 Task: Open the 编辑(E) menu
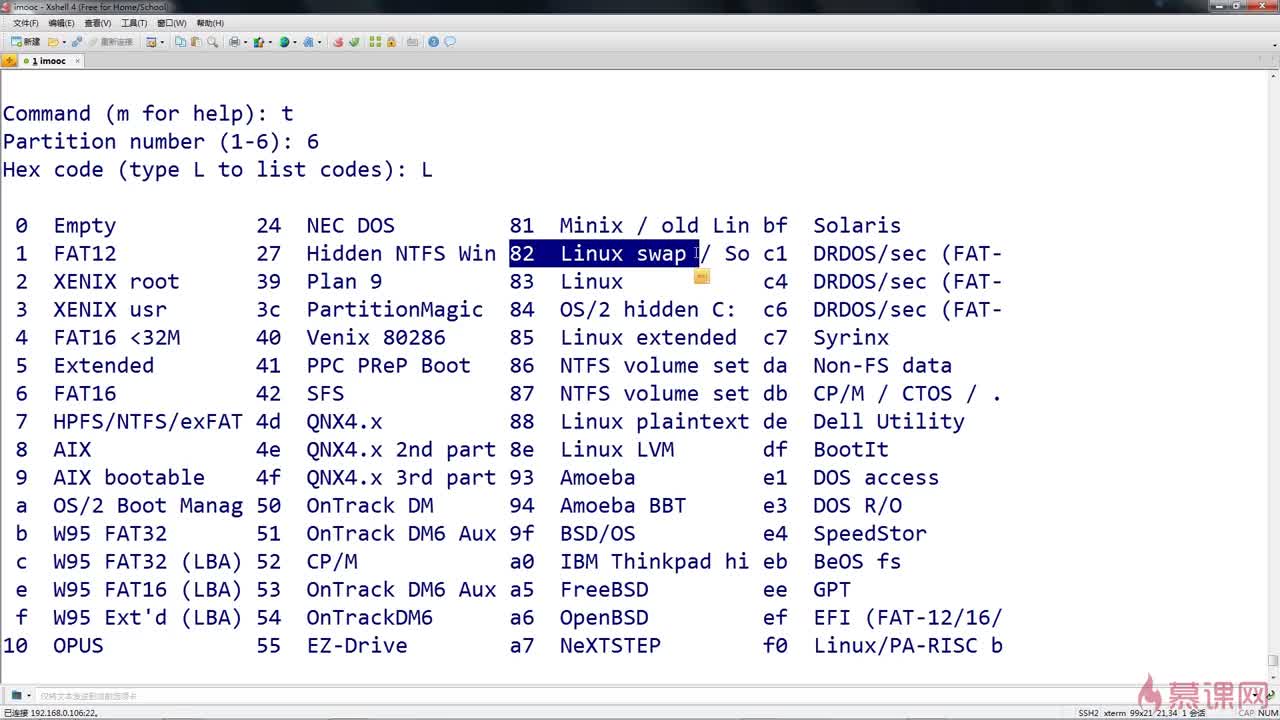click(x=61, y=23)
